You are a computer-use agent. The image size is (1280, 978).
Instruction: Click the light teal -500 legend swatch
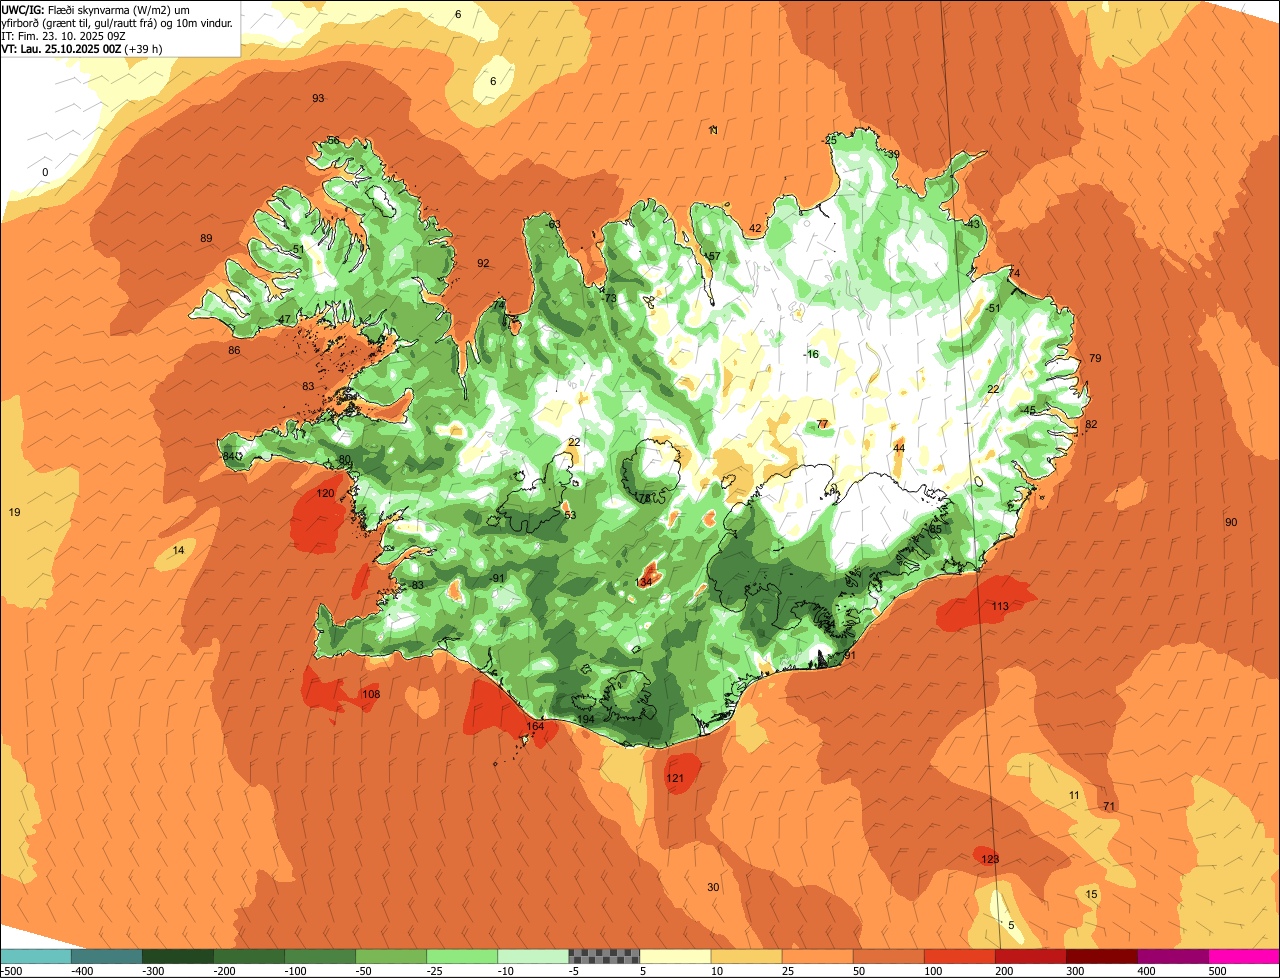pos(35,956)
